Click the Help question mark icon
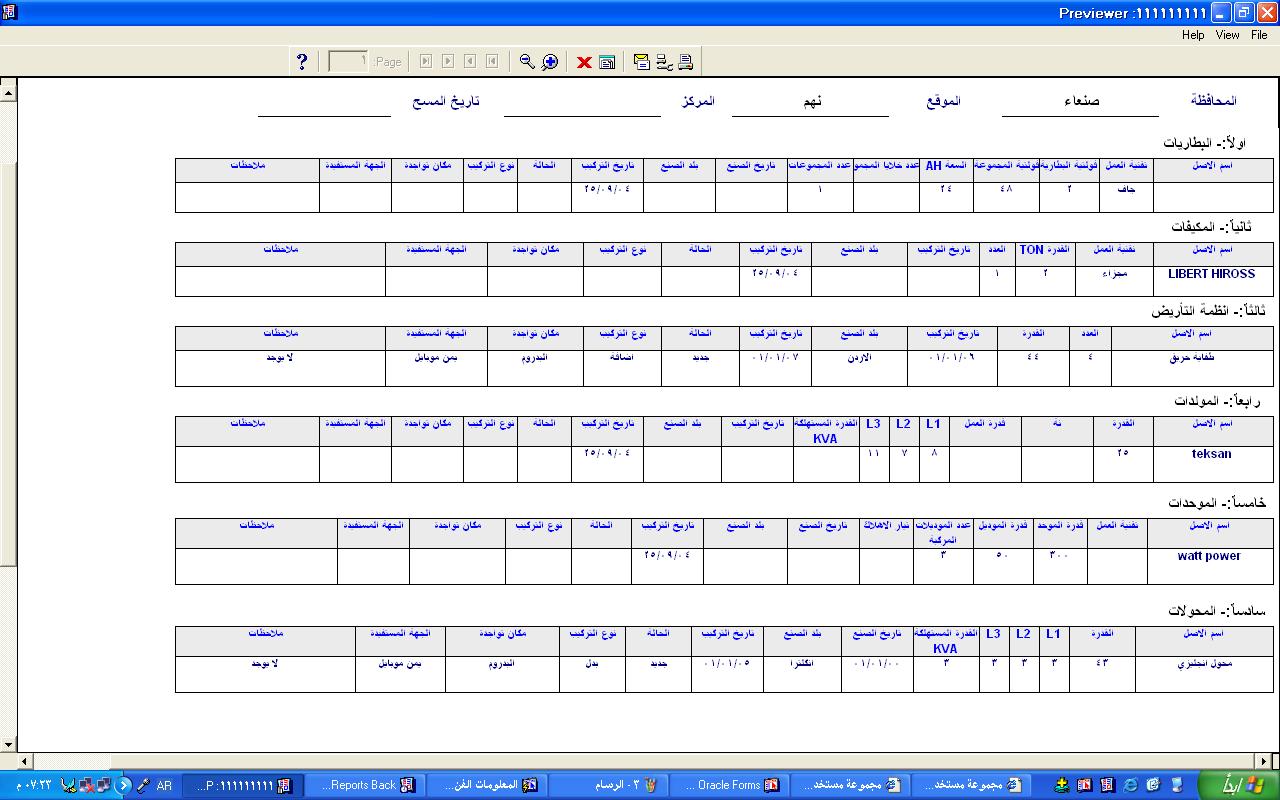 pyautogui.click(x=302, y=62)
